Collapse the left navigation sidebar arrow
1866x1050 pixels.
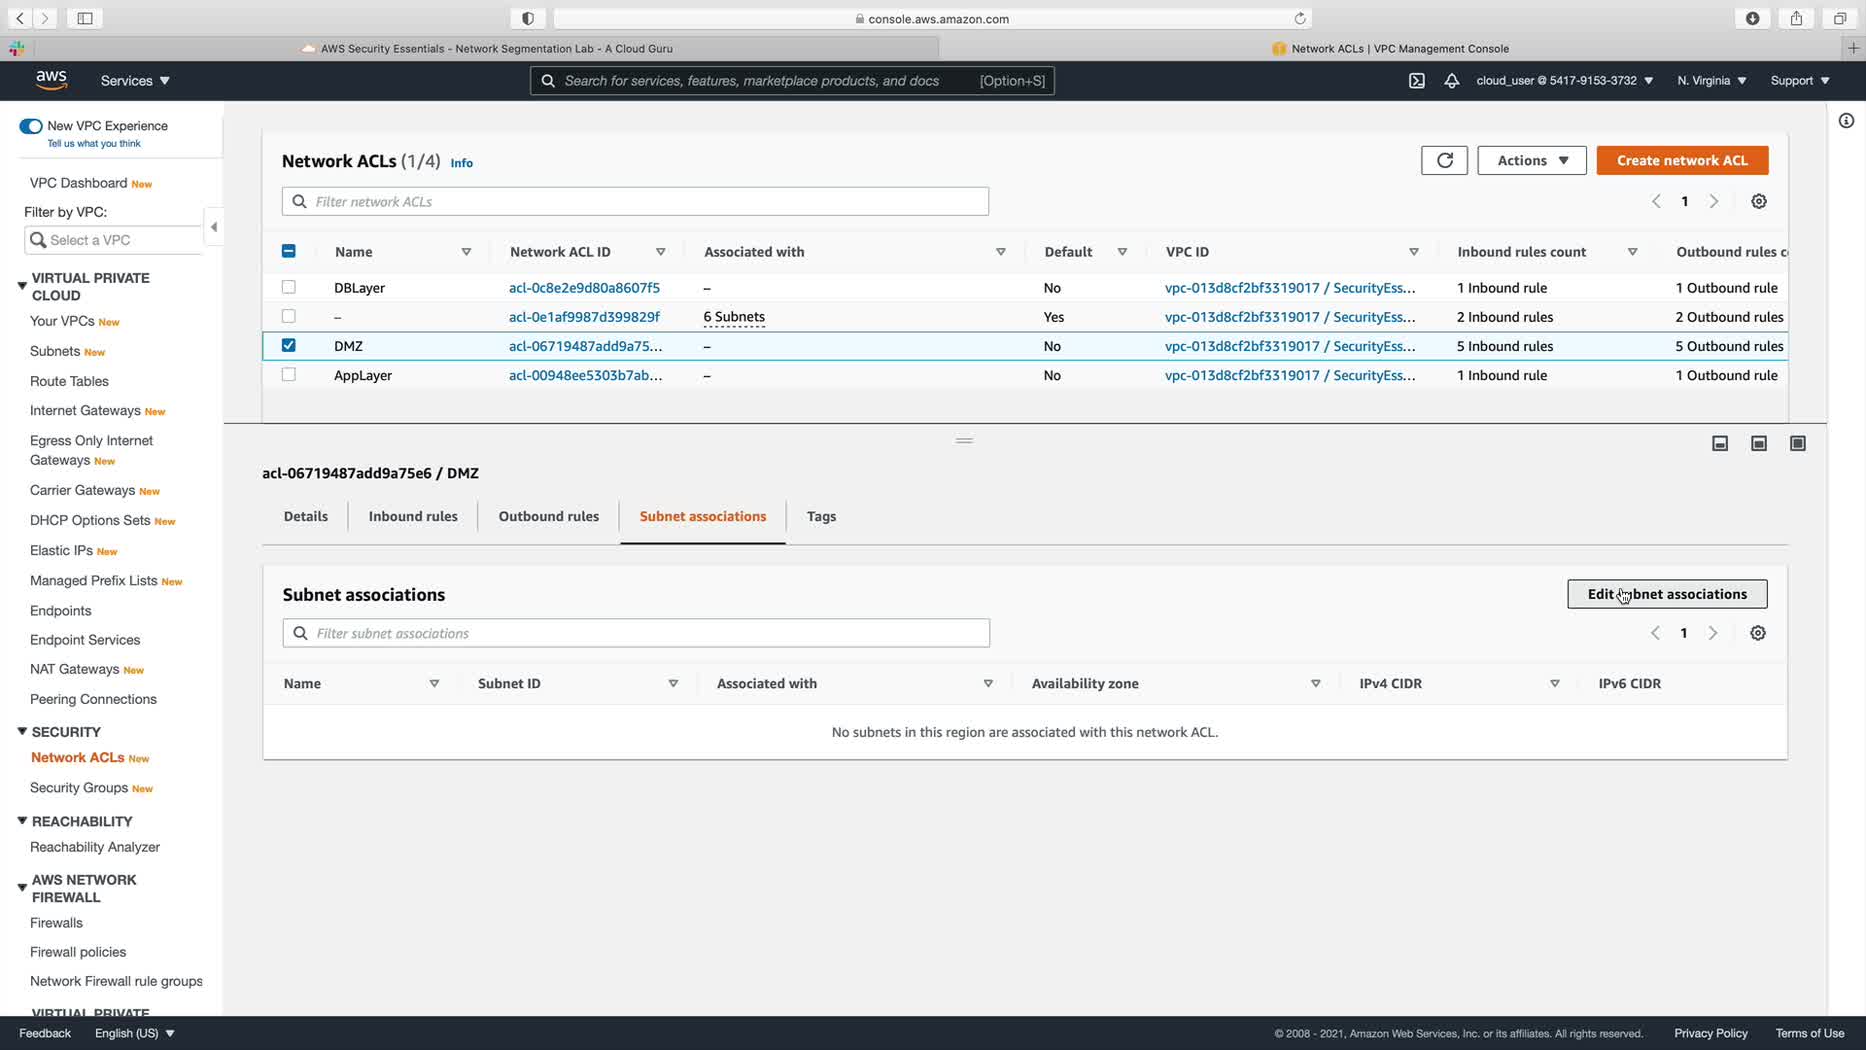tap(213, 227)
